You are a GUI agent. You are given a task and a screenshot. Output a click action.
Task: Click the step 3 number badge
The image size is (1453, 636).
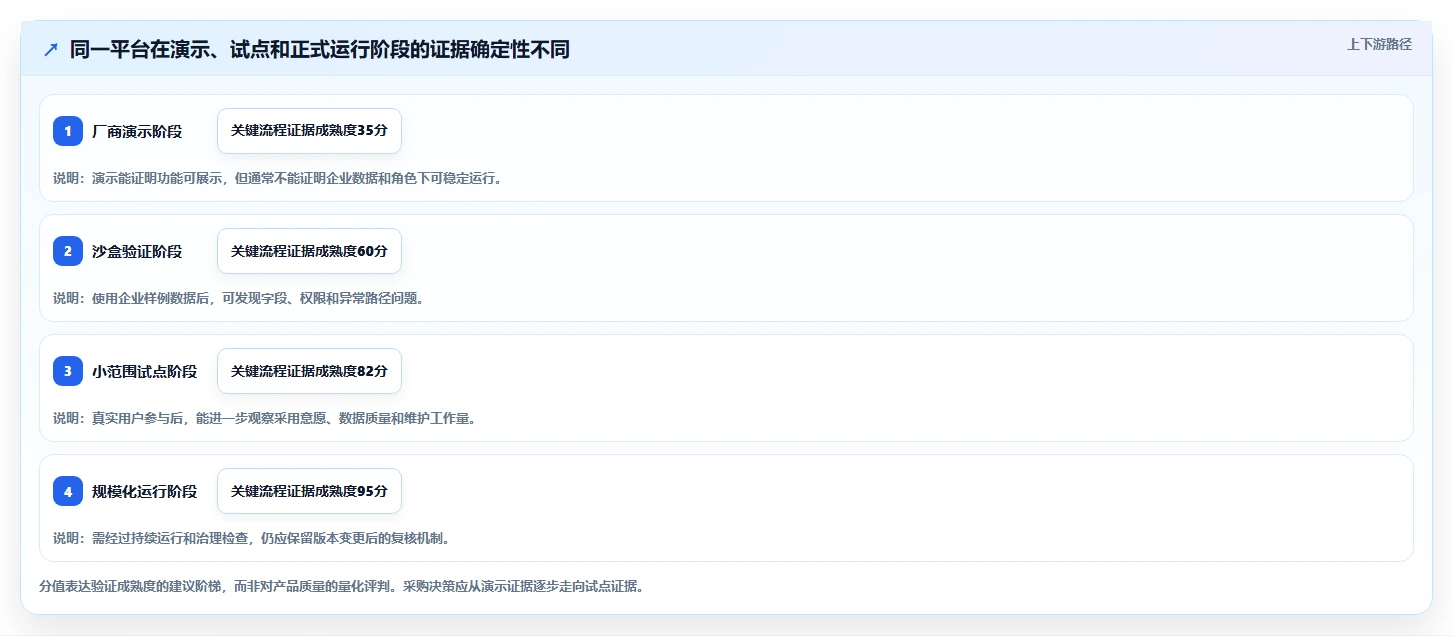(68, 371)
